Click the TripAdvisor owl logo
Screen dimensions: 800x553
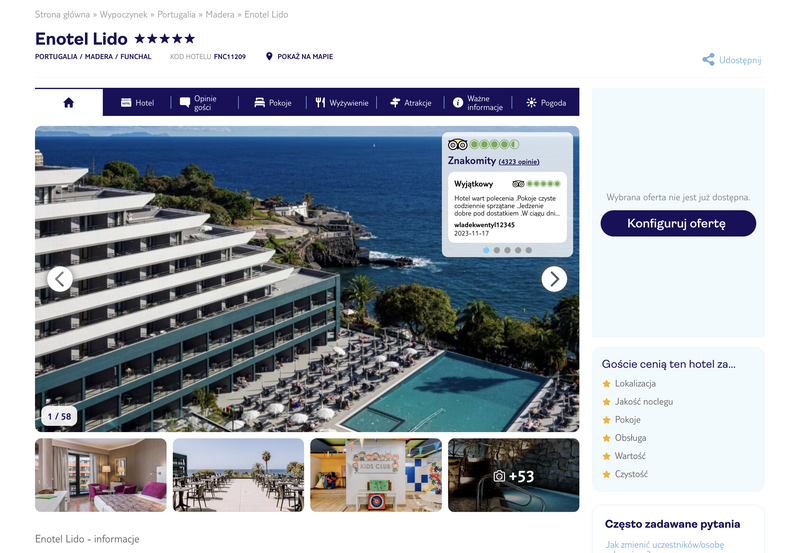click(x=457, y=144)
